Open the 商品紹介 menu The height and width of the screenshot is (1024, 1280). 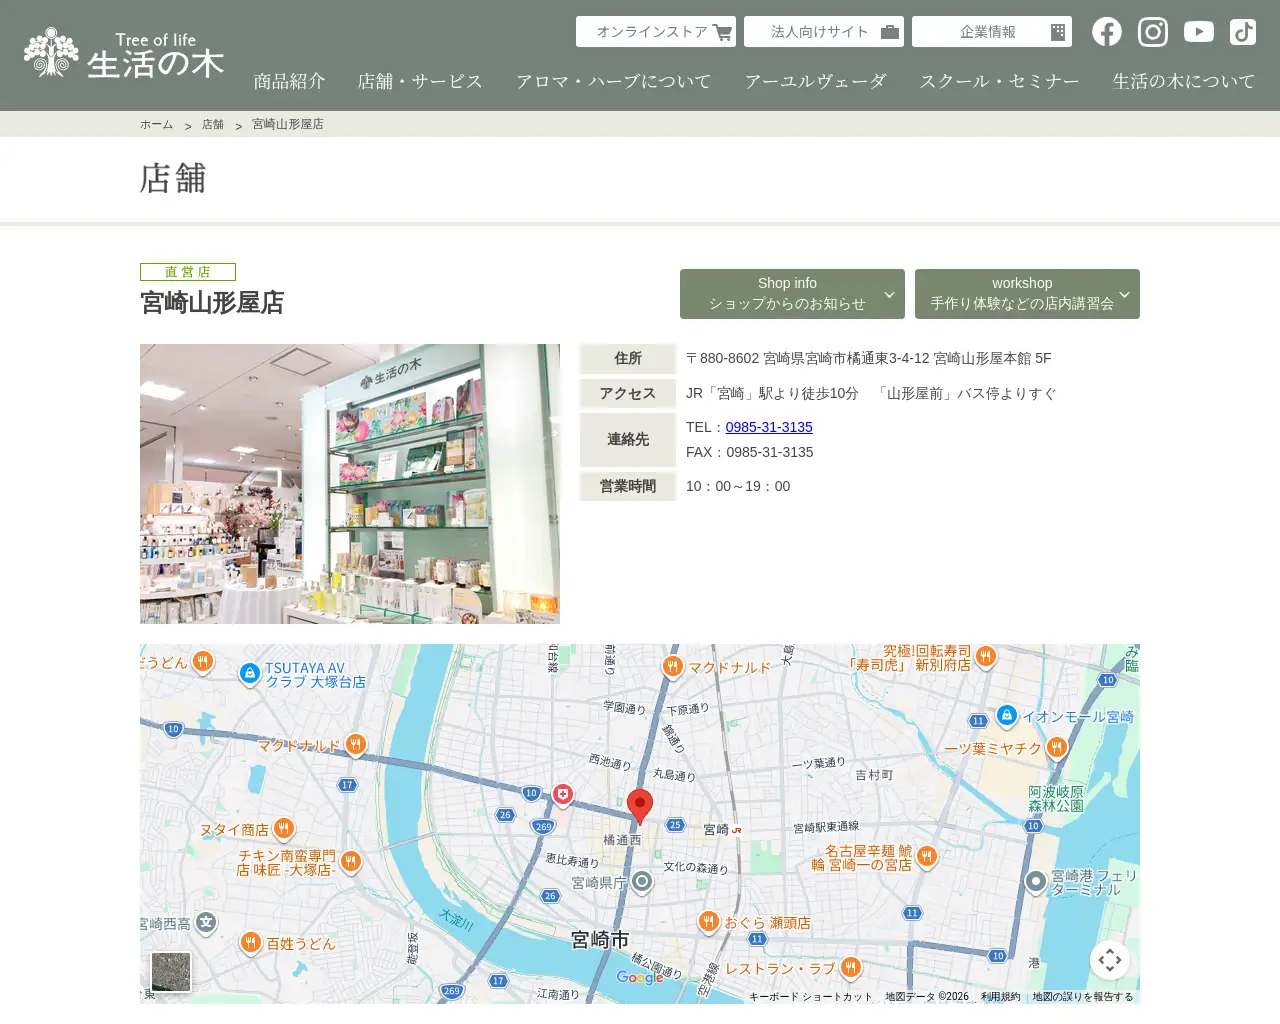tap(289, 81)
